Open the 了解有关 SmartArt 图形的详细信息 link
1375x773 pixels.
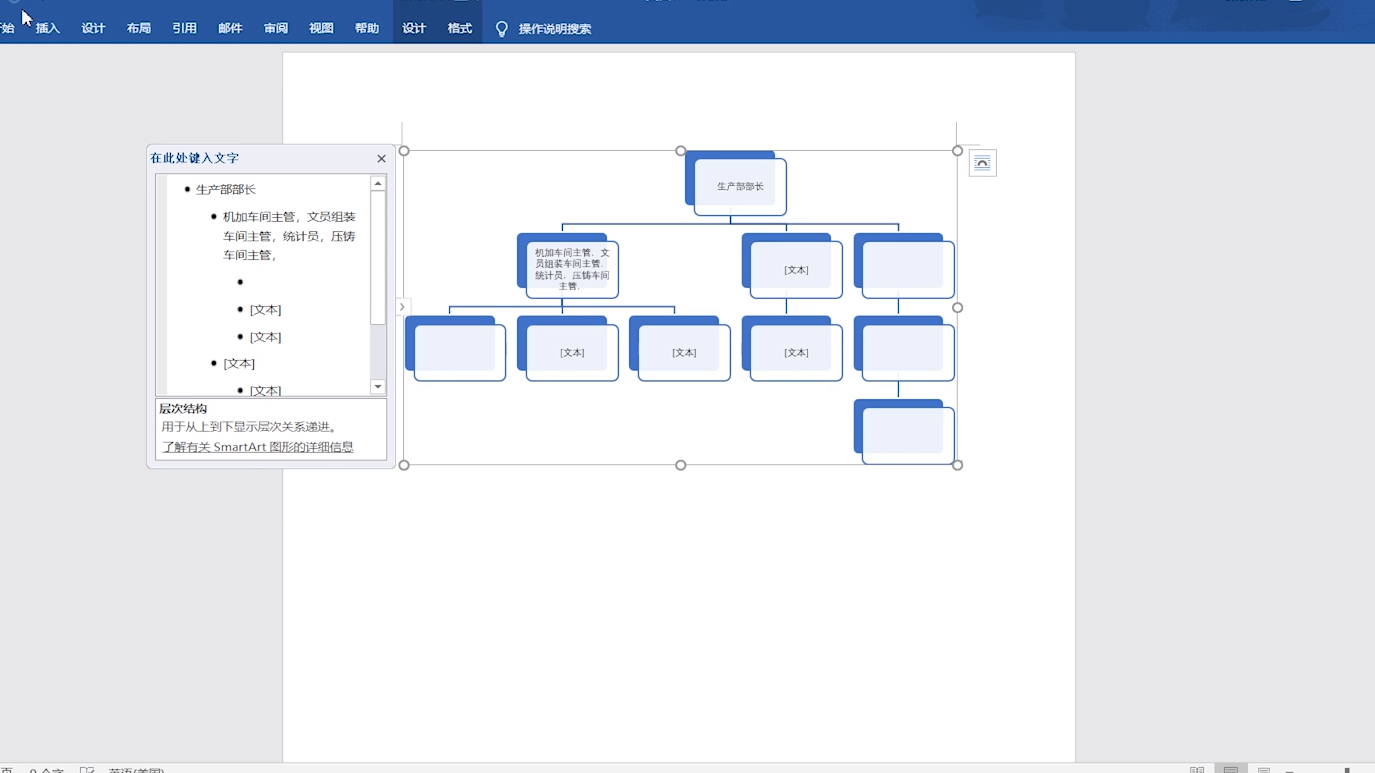[258, 447]
